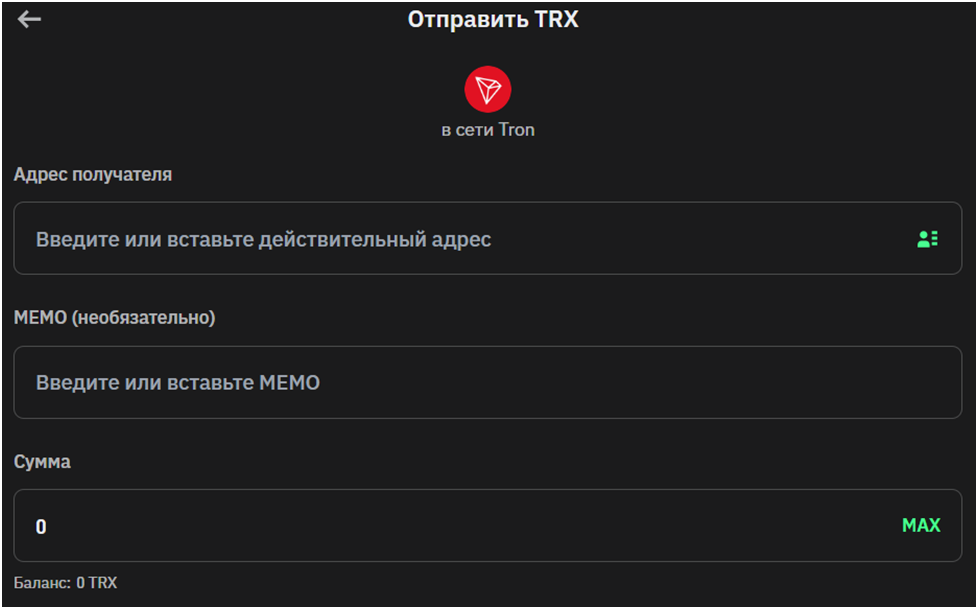Open address book icon in recipient field
The image size is (978, 609).
click(927, 239)
